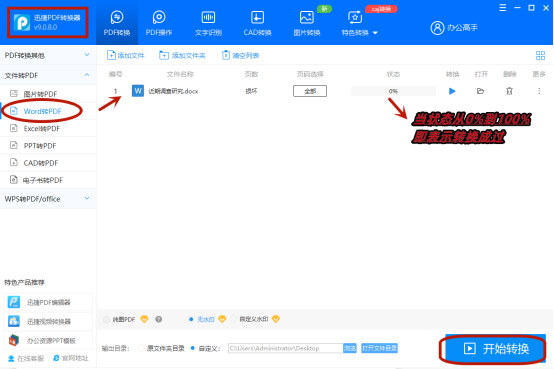
Task: Click the 0% progress bar
Action: coord(393,91)
